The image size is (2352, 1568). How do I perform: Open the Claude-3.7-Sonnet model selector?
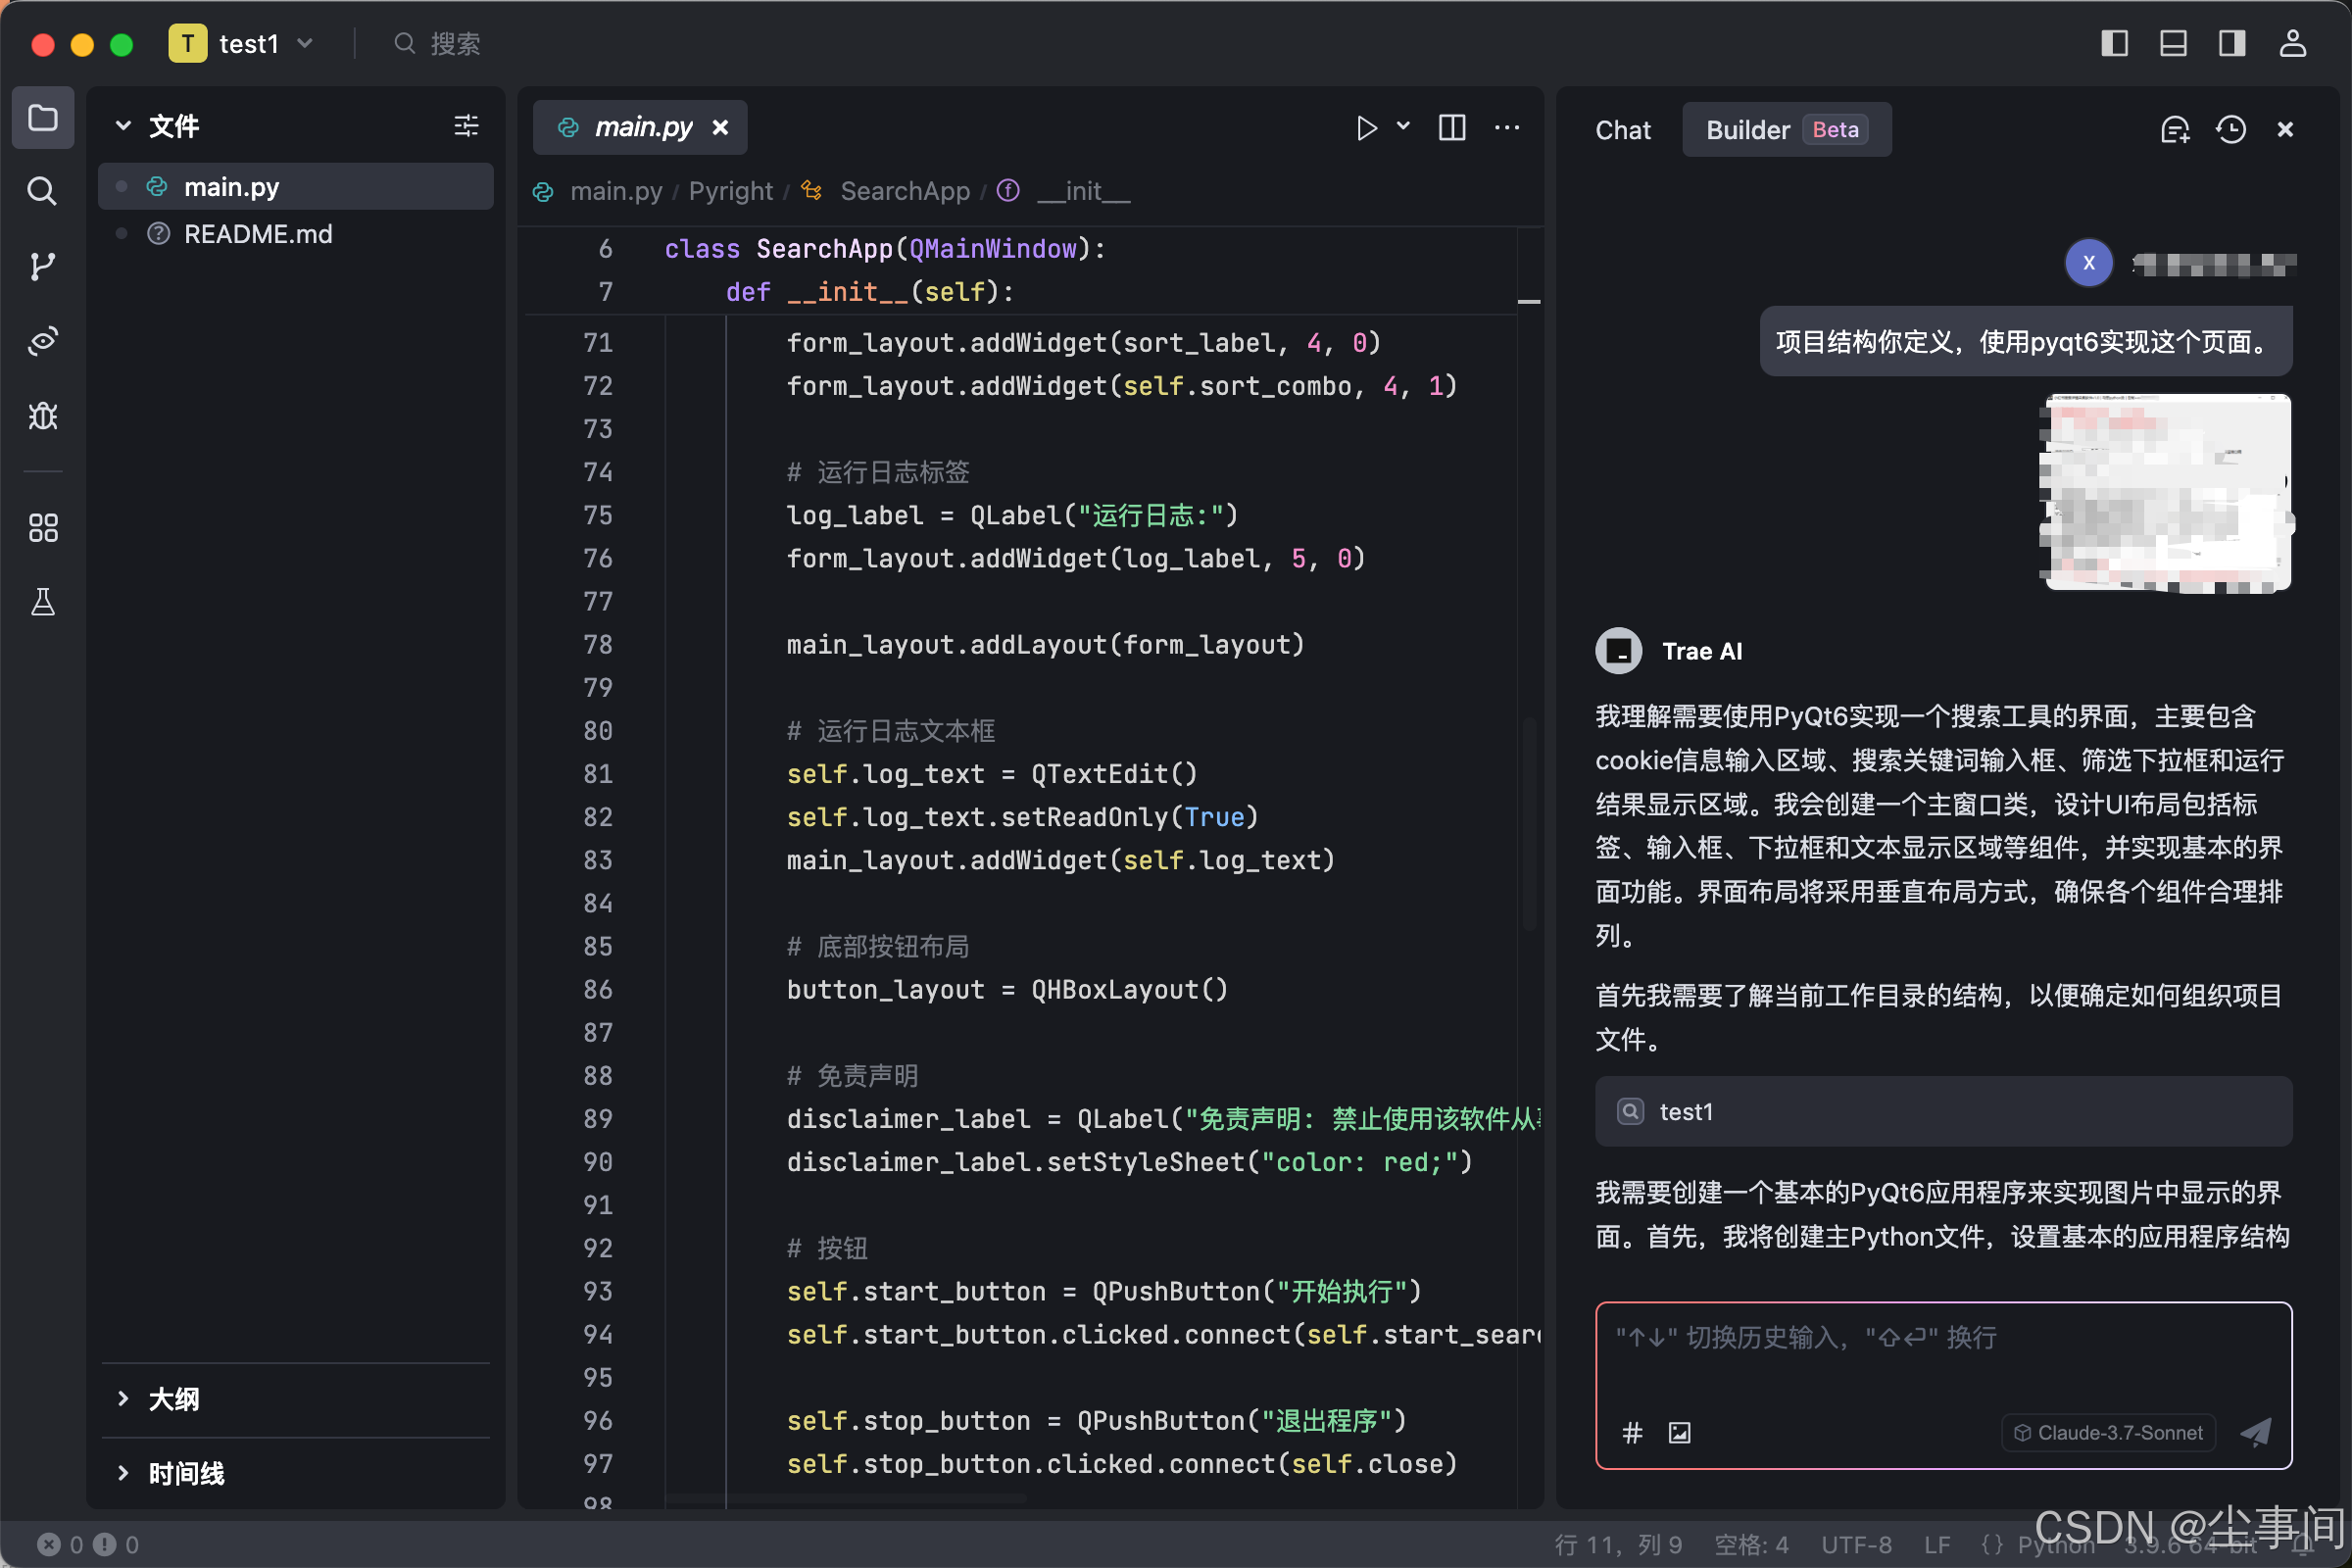click(2108, 1433)
